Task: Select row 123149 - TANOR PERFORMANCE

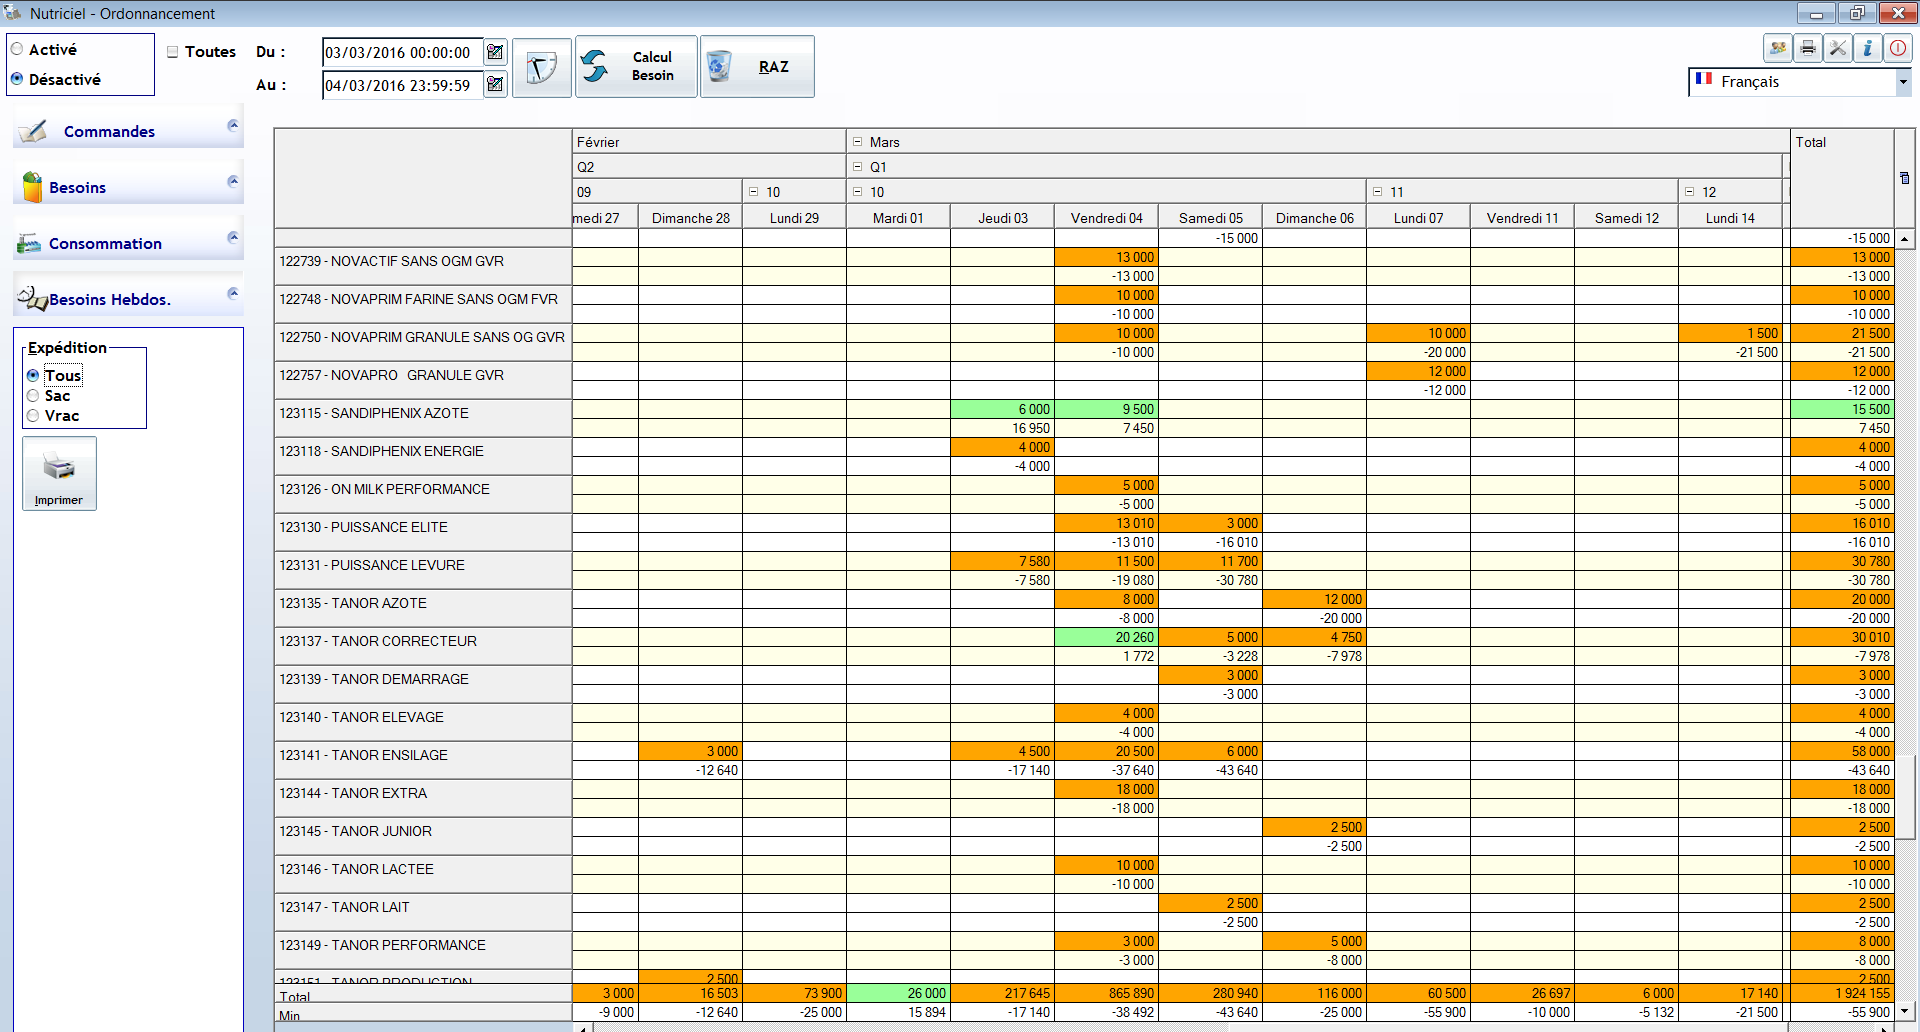Action: (x=423, y=951)
